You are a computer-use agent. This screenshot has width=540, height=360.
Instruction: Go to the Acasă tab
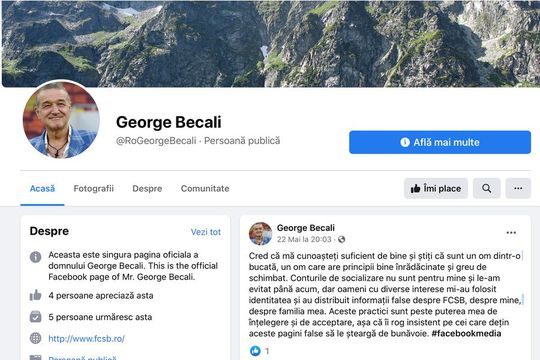click(42, 188)
